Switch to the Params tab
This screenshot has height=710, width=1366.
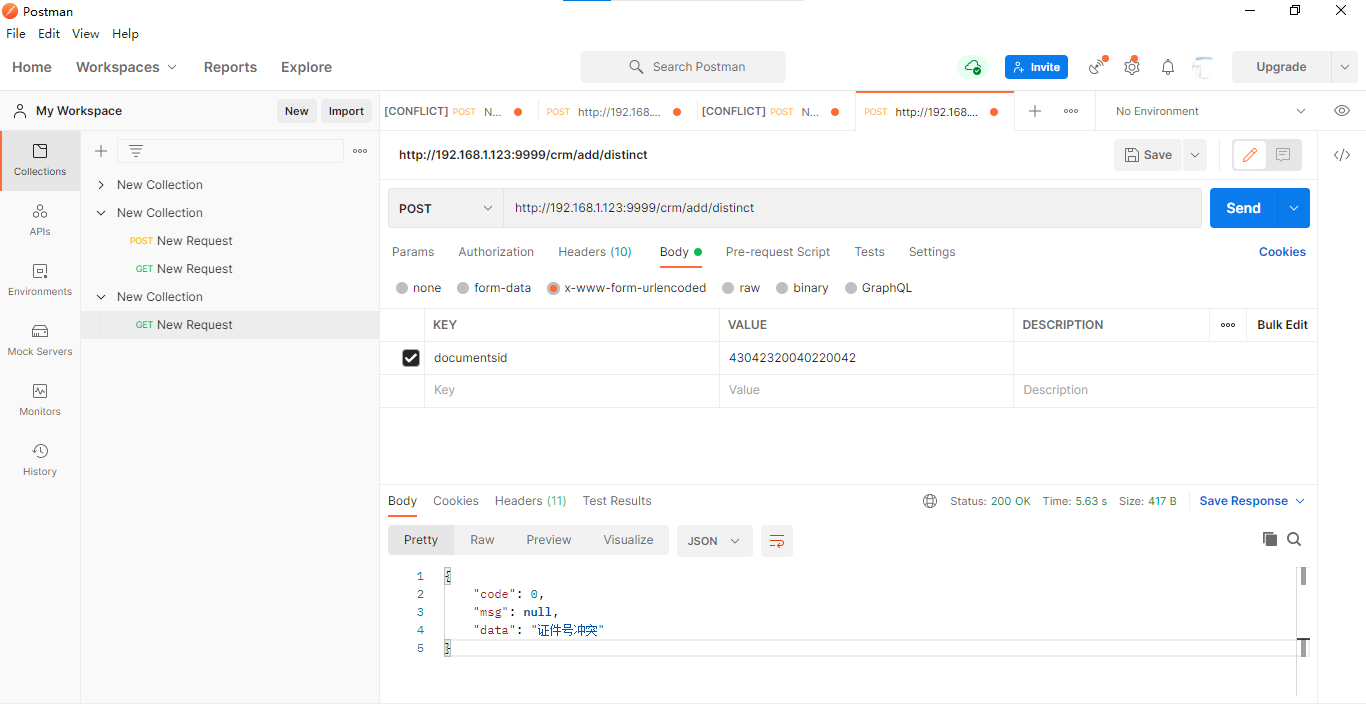[413, 252]
